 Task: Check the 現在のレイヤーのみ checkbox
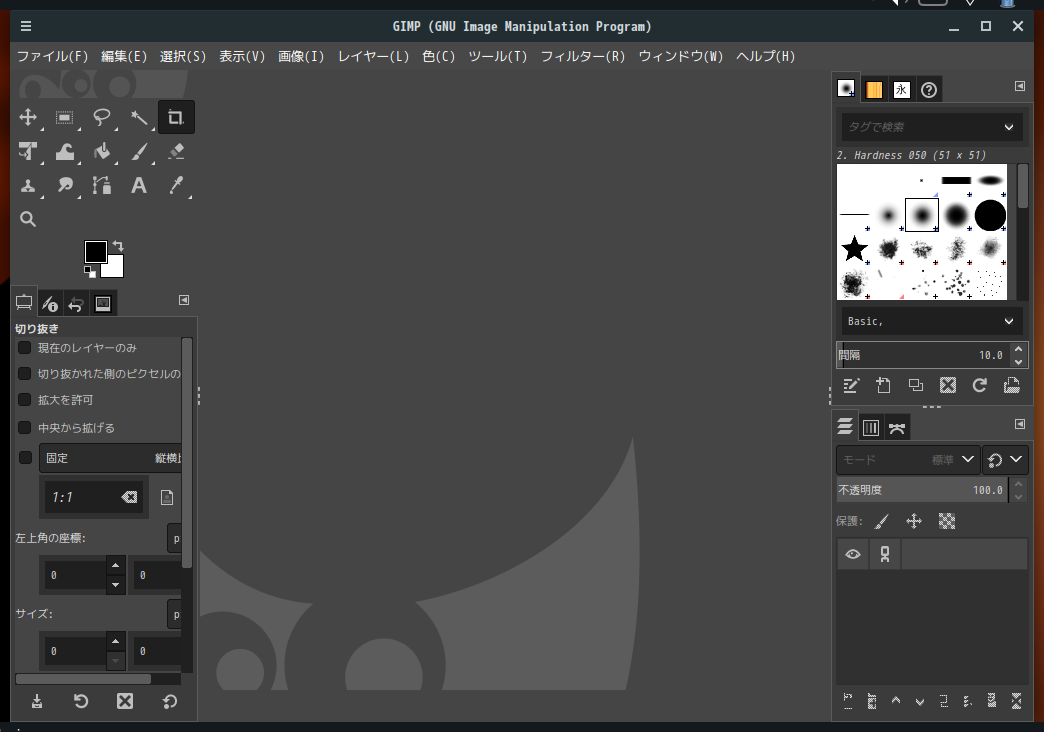coord(24,347)
